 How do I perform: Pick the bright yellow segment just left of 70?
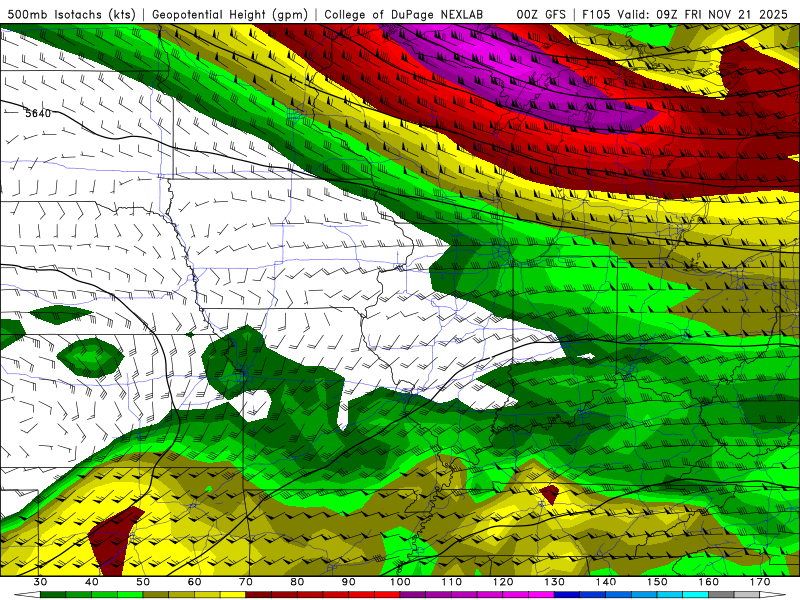[233, 595]
